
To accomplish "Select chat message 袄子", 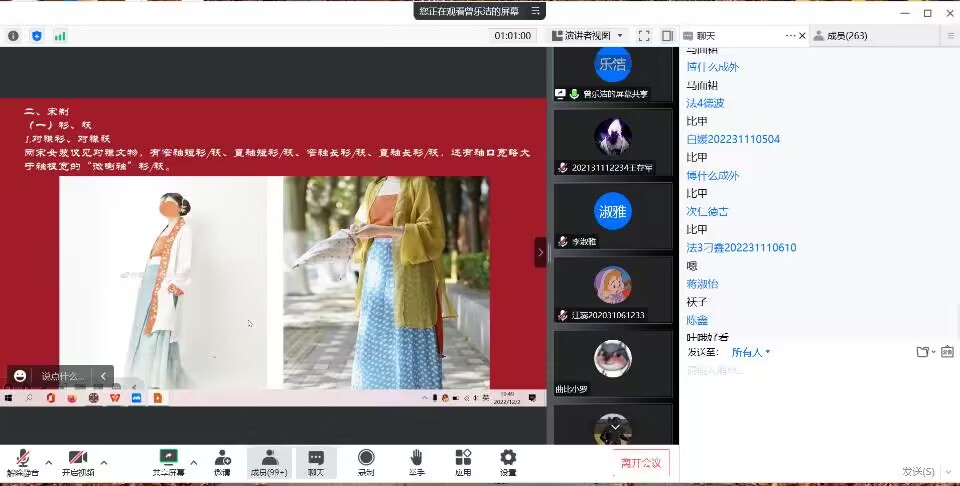I will click(697, 302).
